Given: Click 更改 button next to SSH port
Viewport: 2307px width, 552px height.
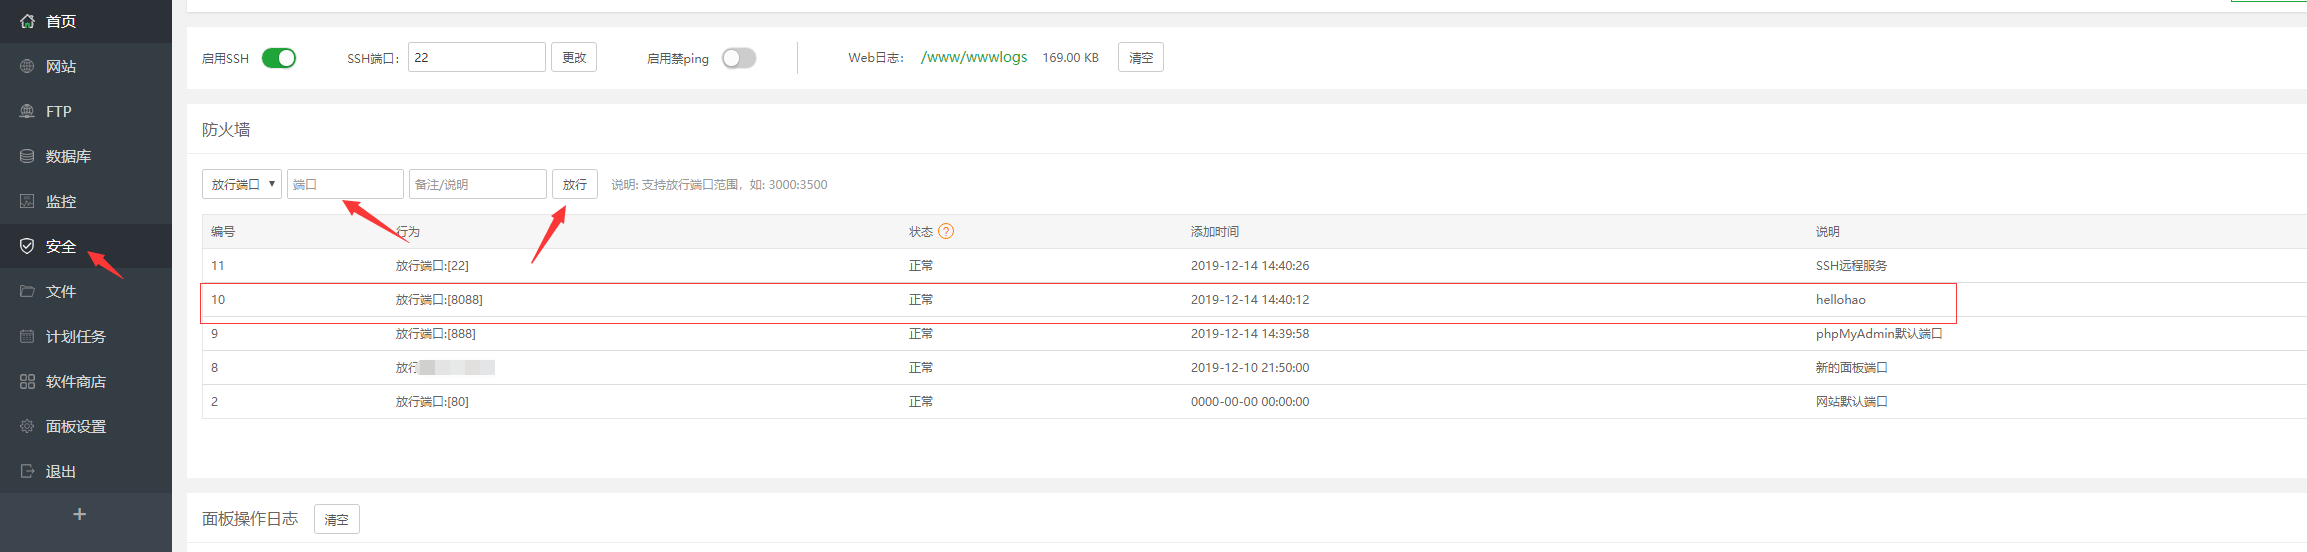Looking at the screenshot, I should (574, 57).
